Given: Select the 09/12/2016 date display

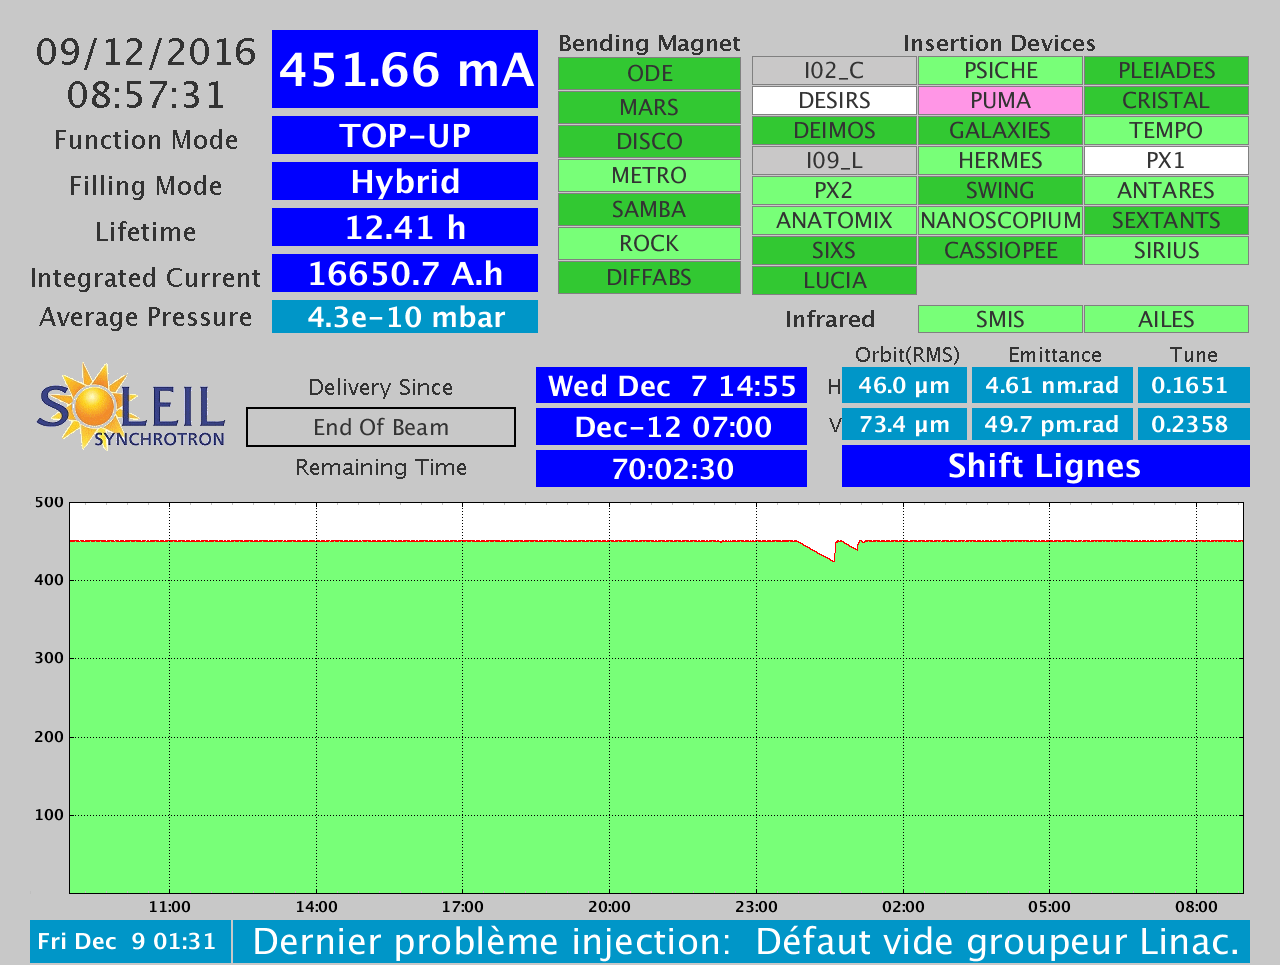Looking at the screenshot, I should tap(146, 52).
